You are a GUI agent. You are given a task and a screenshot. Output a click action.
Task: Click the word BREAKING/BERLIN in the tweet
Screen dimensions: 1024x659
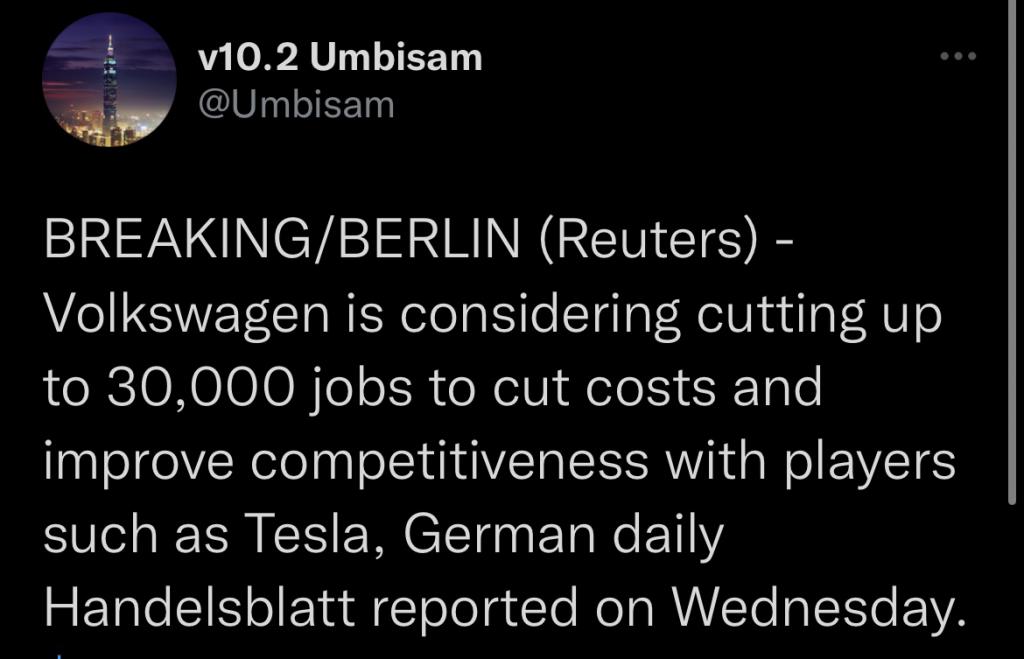click(282, 240)
